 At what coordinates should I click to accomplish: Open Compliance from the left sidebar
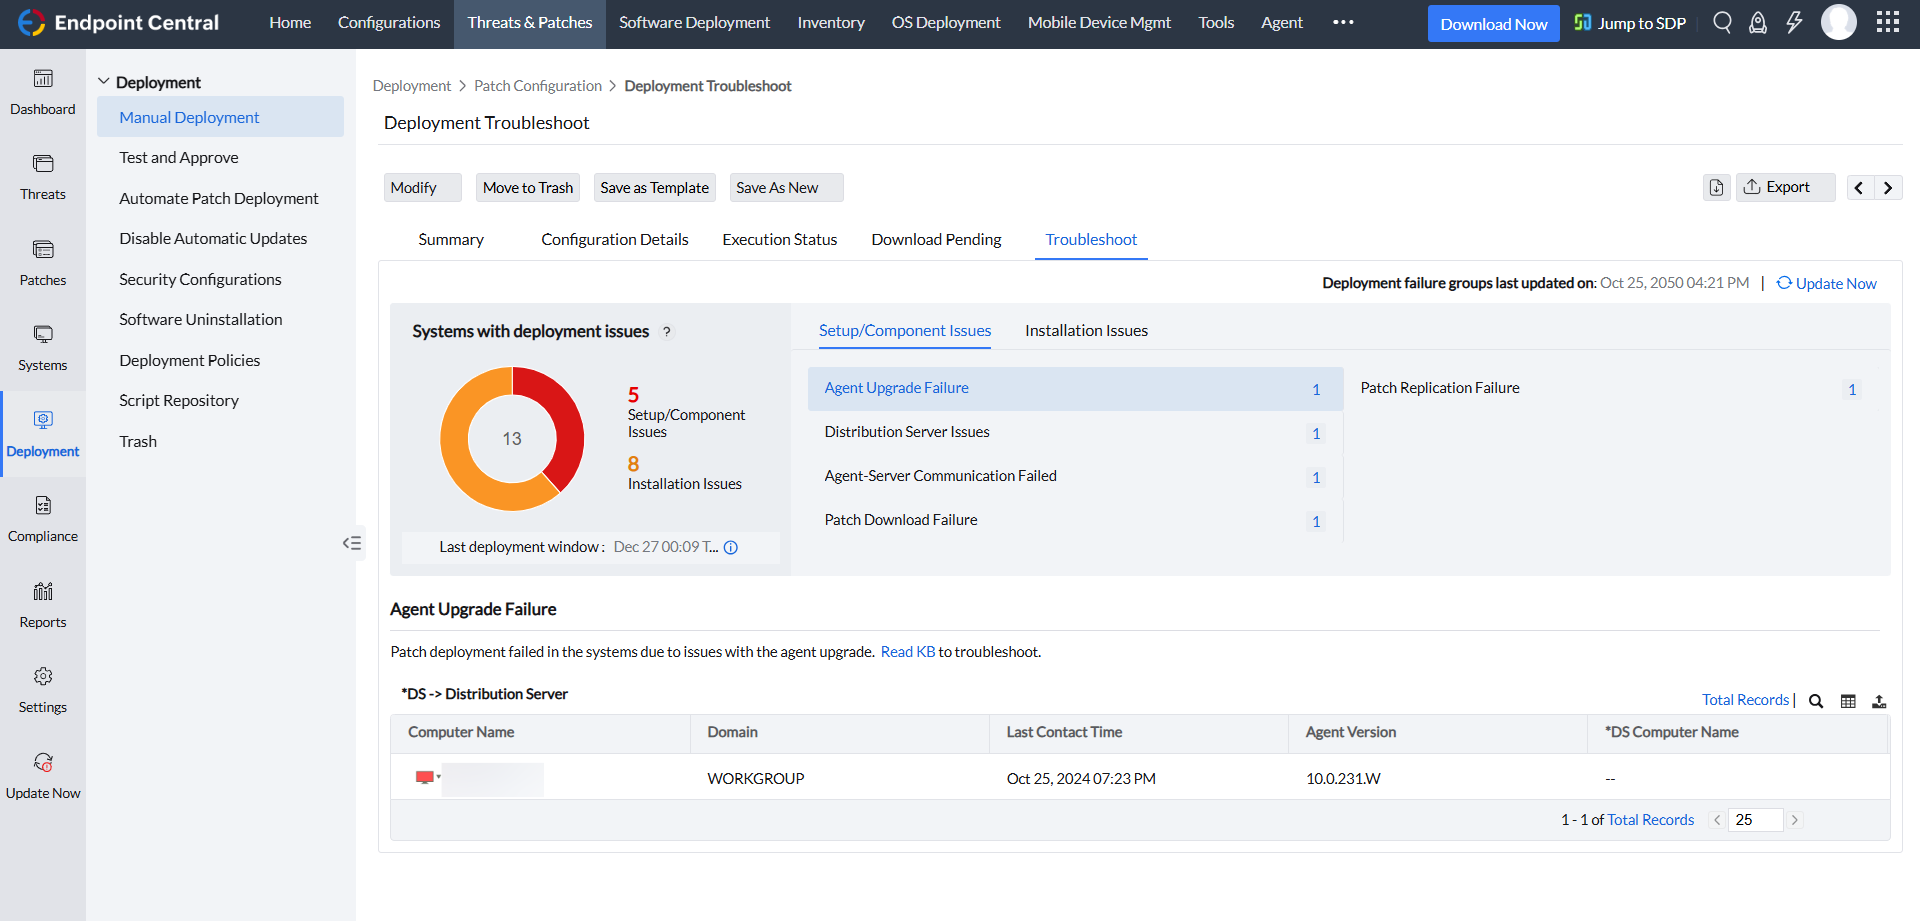[x=42, y=519]
